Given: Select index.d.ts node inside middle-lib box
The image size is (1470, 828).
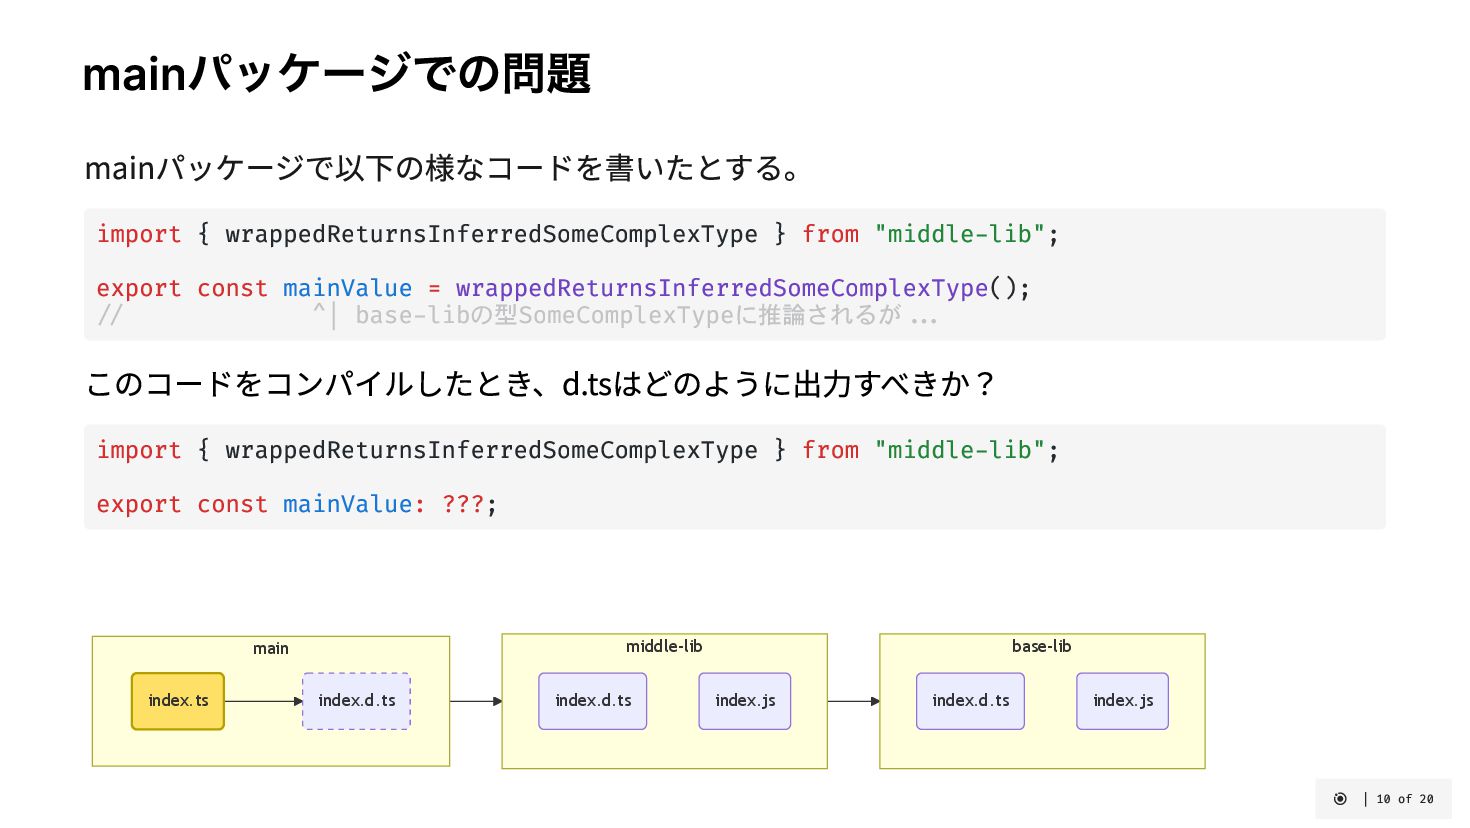Looking at the screenshot, I should coord(593,701).
